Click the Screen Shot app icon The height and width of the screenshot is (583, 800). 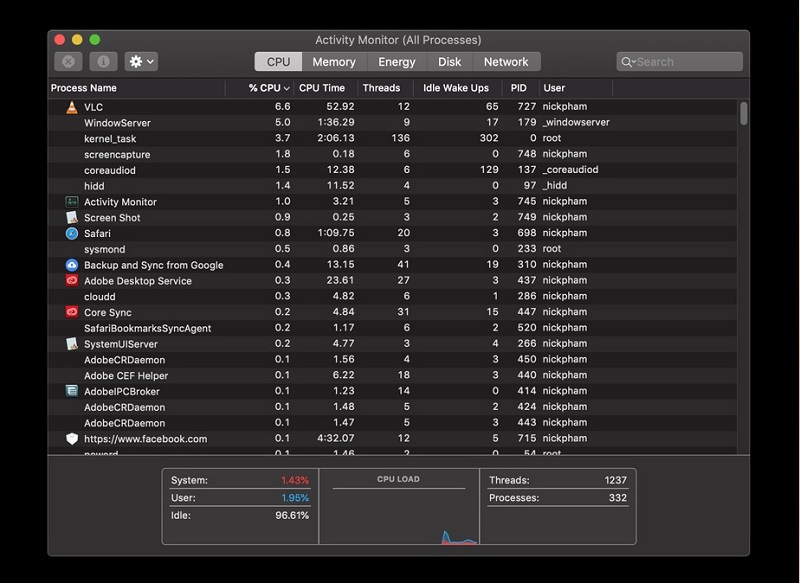[72, 217]
